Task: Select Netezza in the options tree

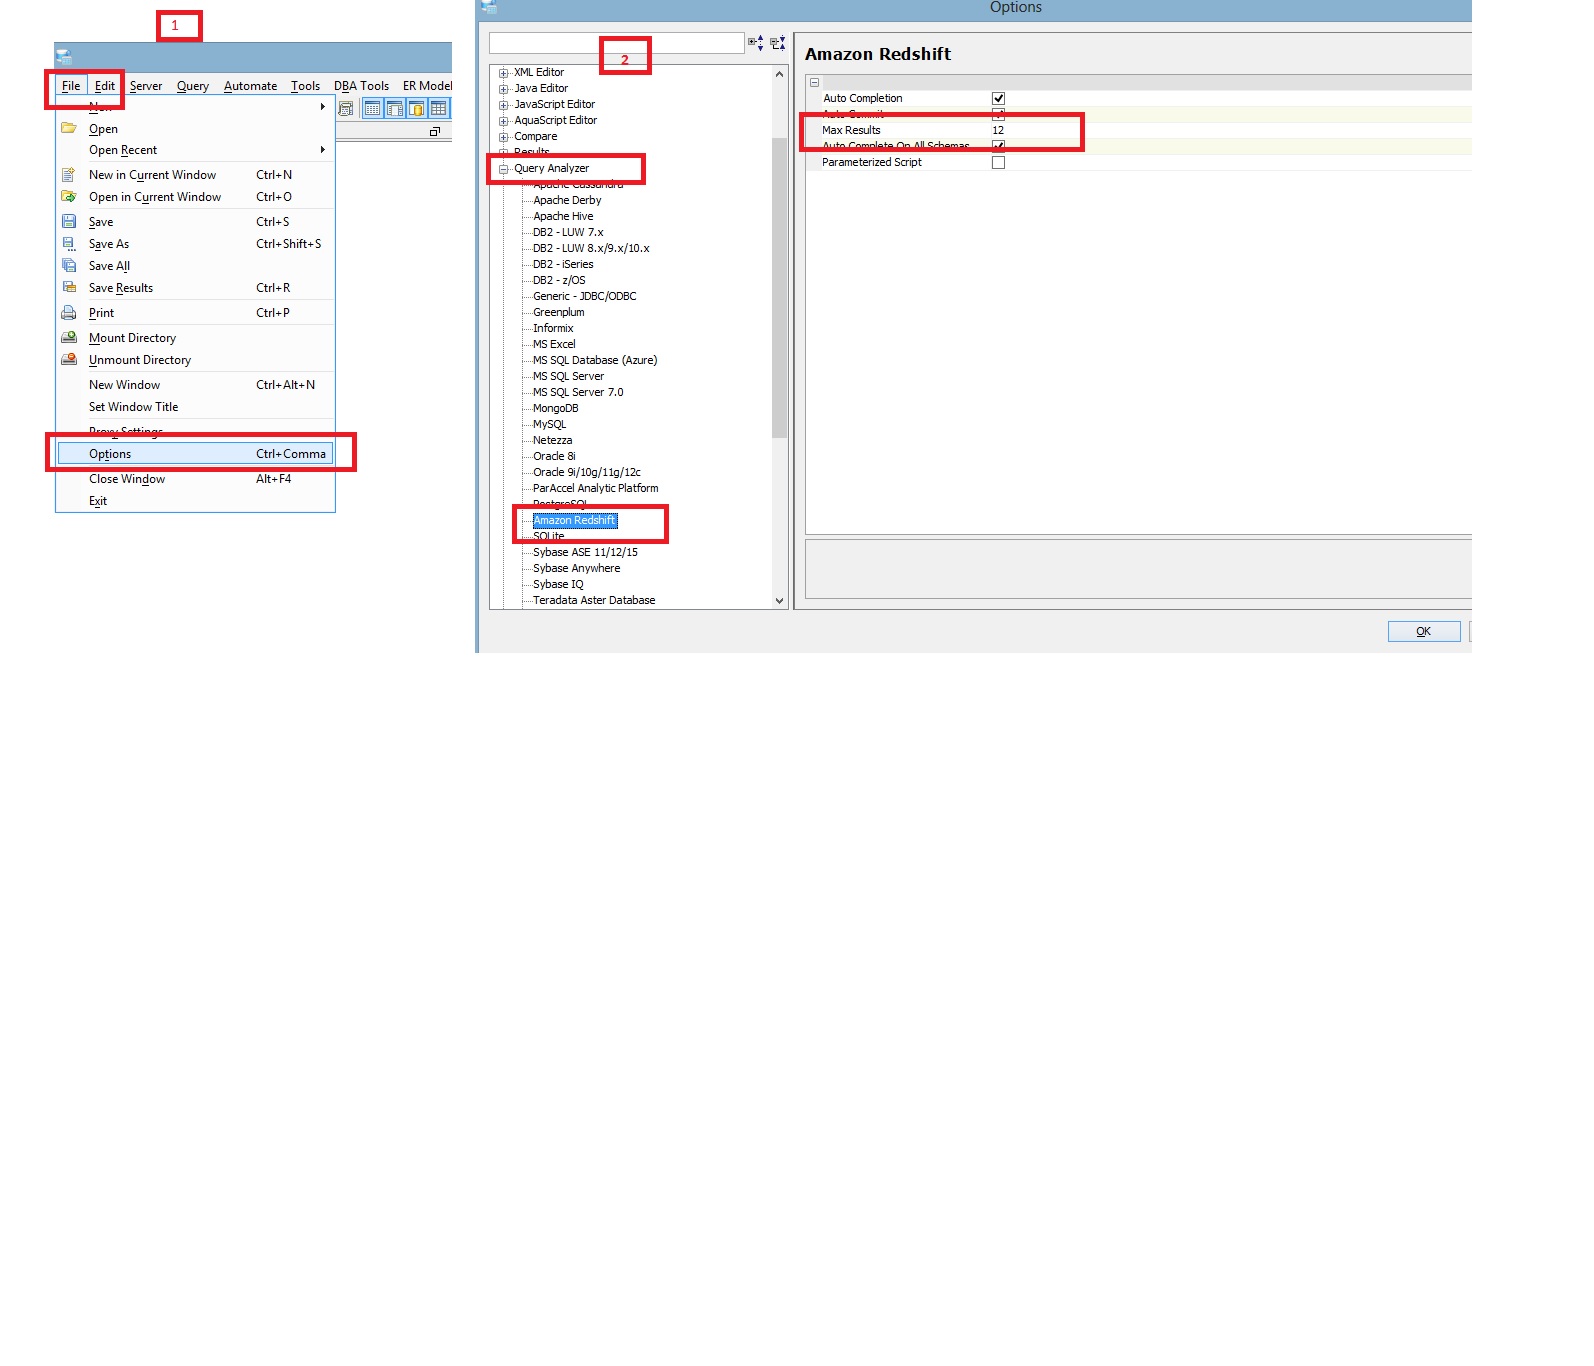Action: click(x=552, y=440)
